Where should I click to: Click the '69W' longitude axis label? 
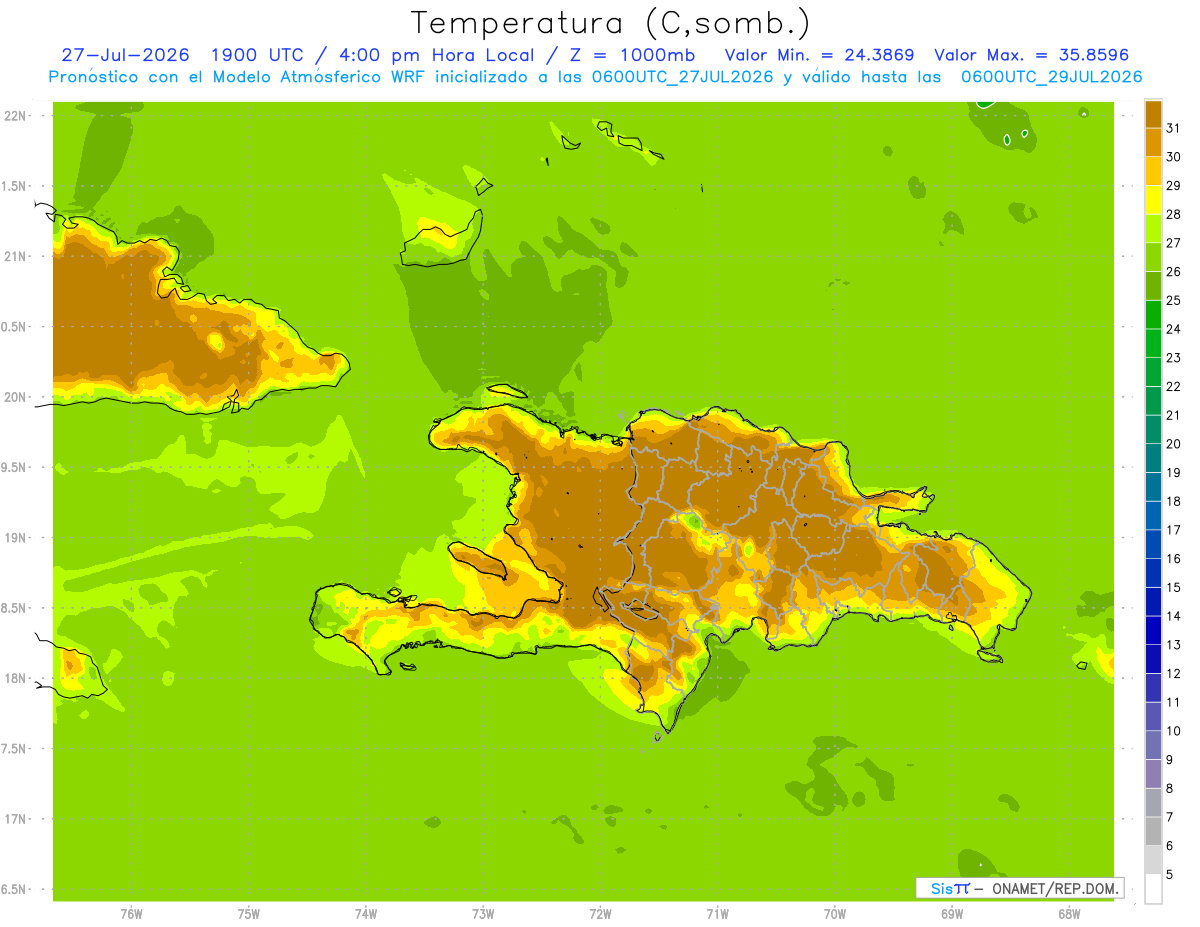click(952, 914)
